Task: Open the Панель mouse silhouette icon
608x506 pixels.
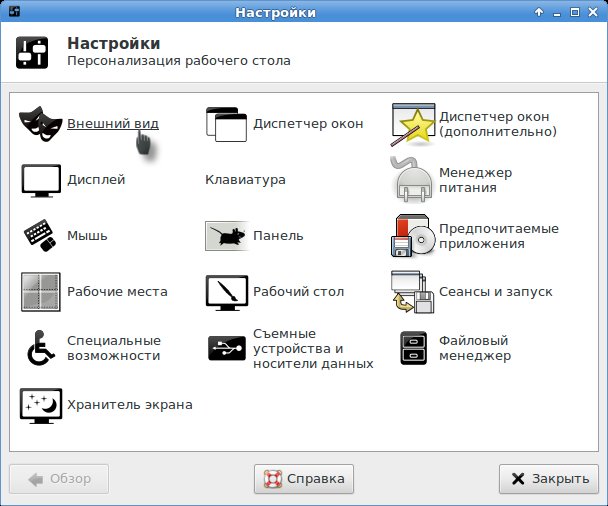Action: 227,236
